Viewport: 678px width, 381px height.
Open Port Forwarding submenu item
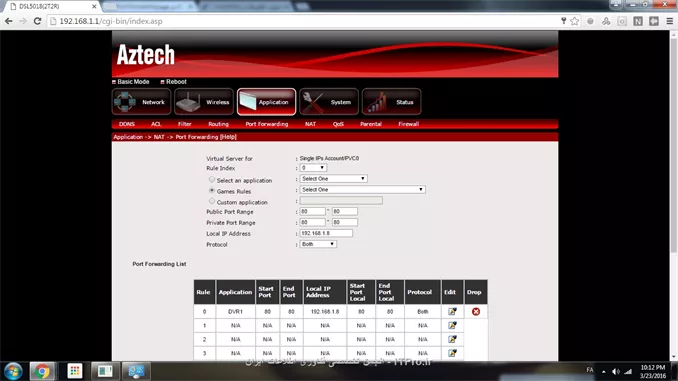point(266,124)
